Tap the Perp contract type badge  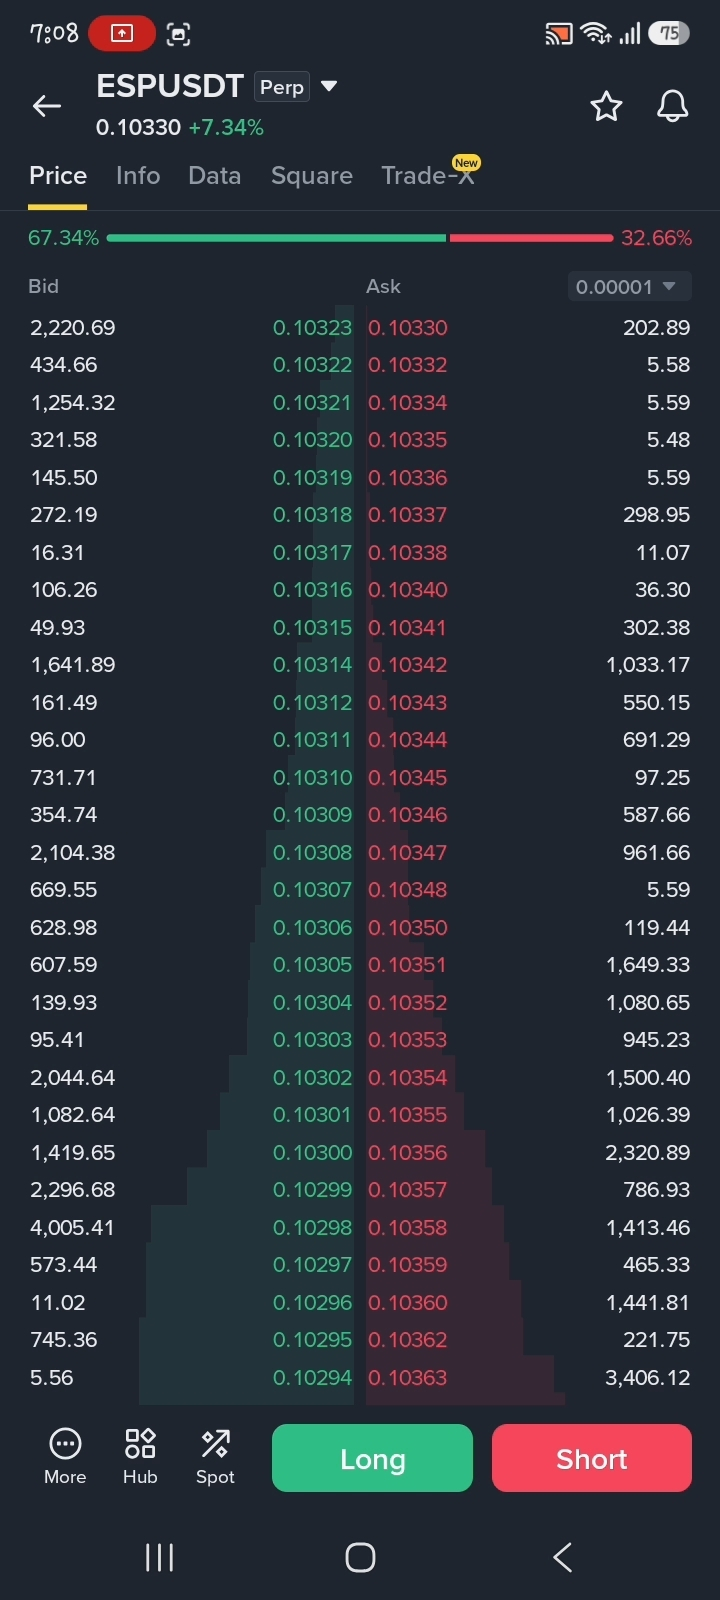[x=282, y=87]
